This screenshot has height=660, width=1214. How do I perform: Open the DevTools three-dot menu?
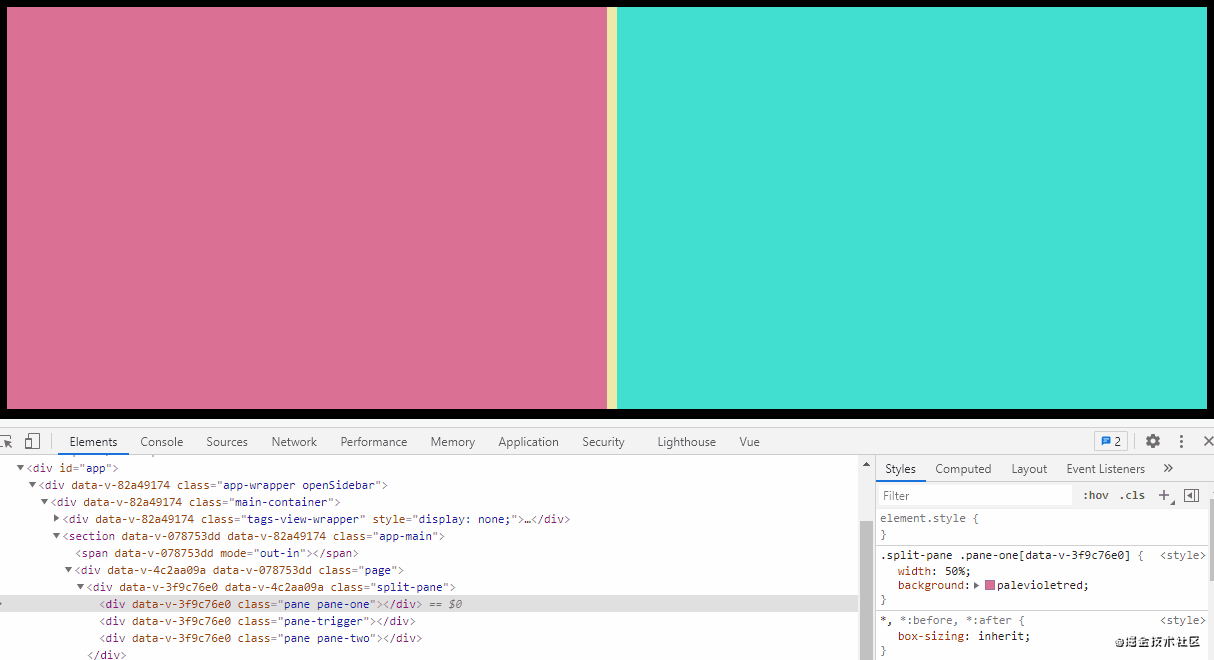point(1181,441)
